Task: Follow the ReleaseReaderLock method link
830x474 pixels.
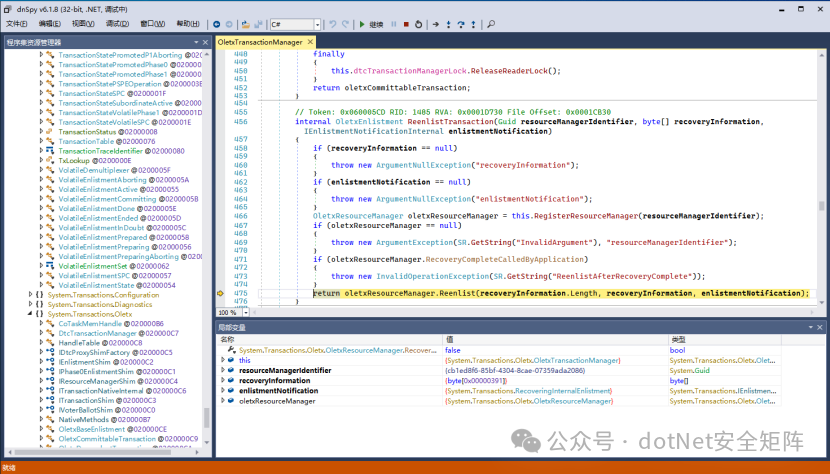Action: pos(509,70)
